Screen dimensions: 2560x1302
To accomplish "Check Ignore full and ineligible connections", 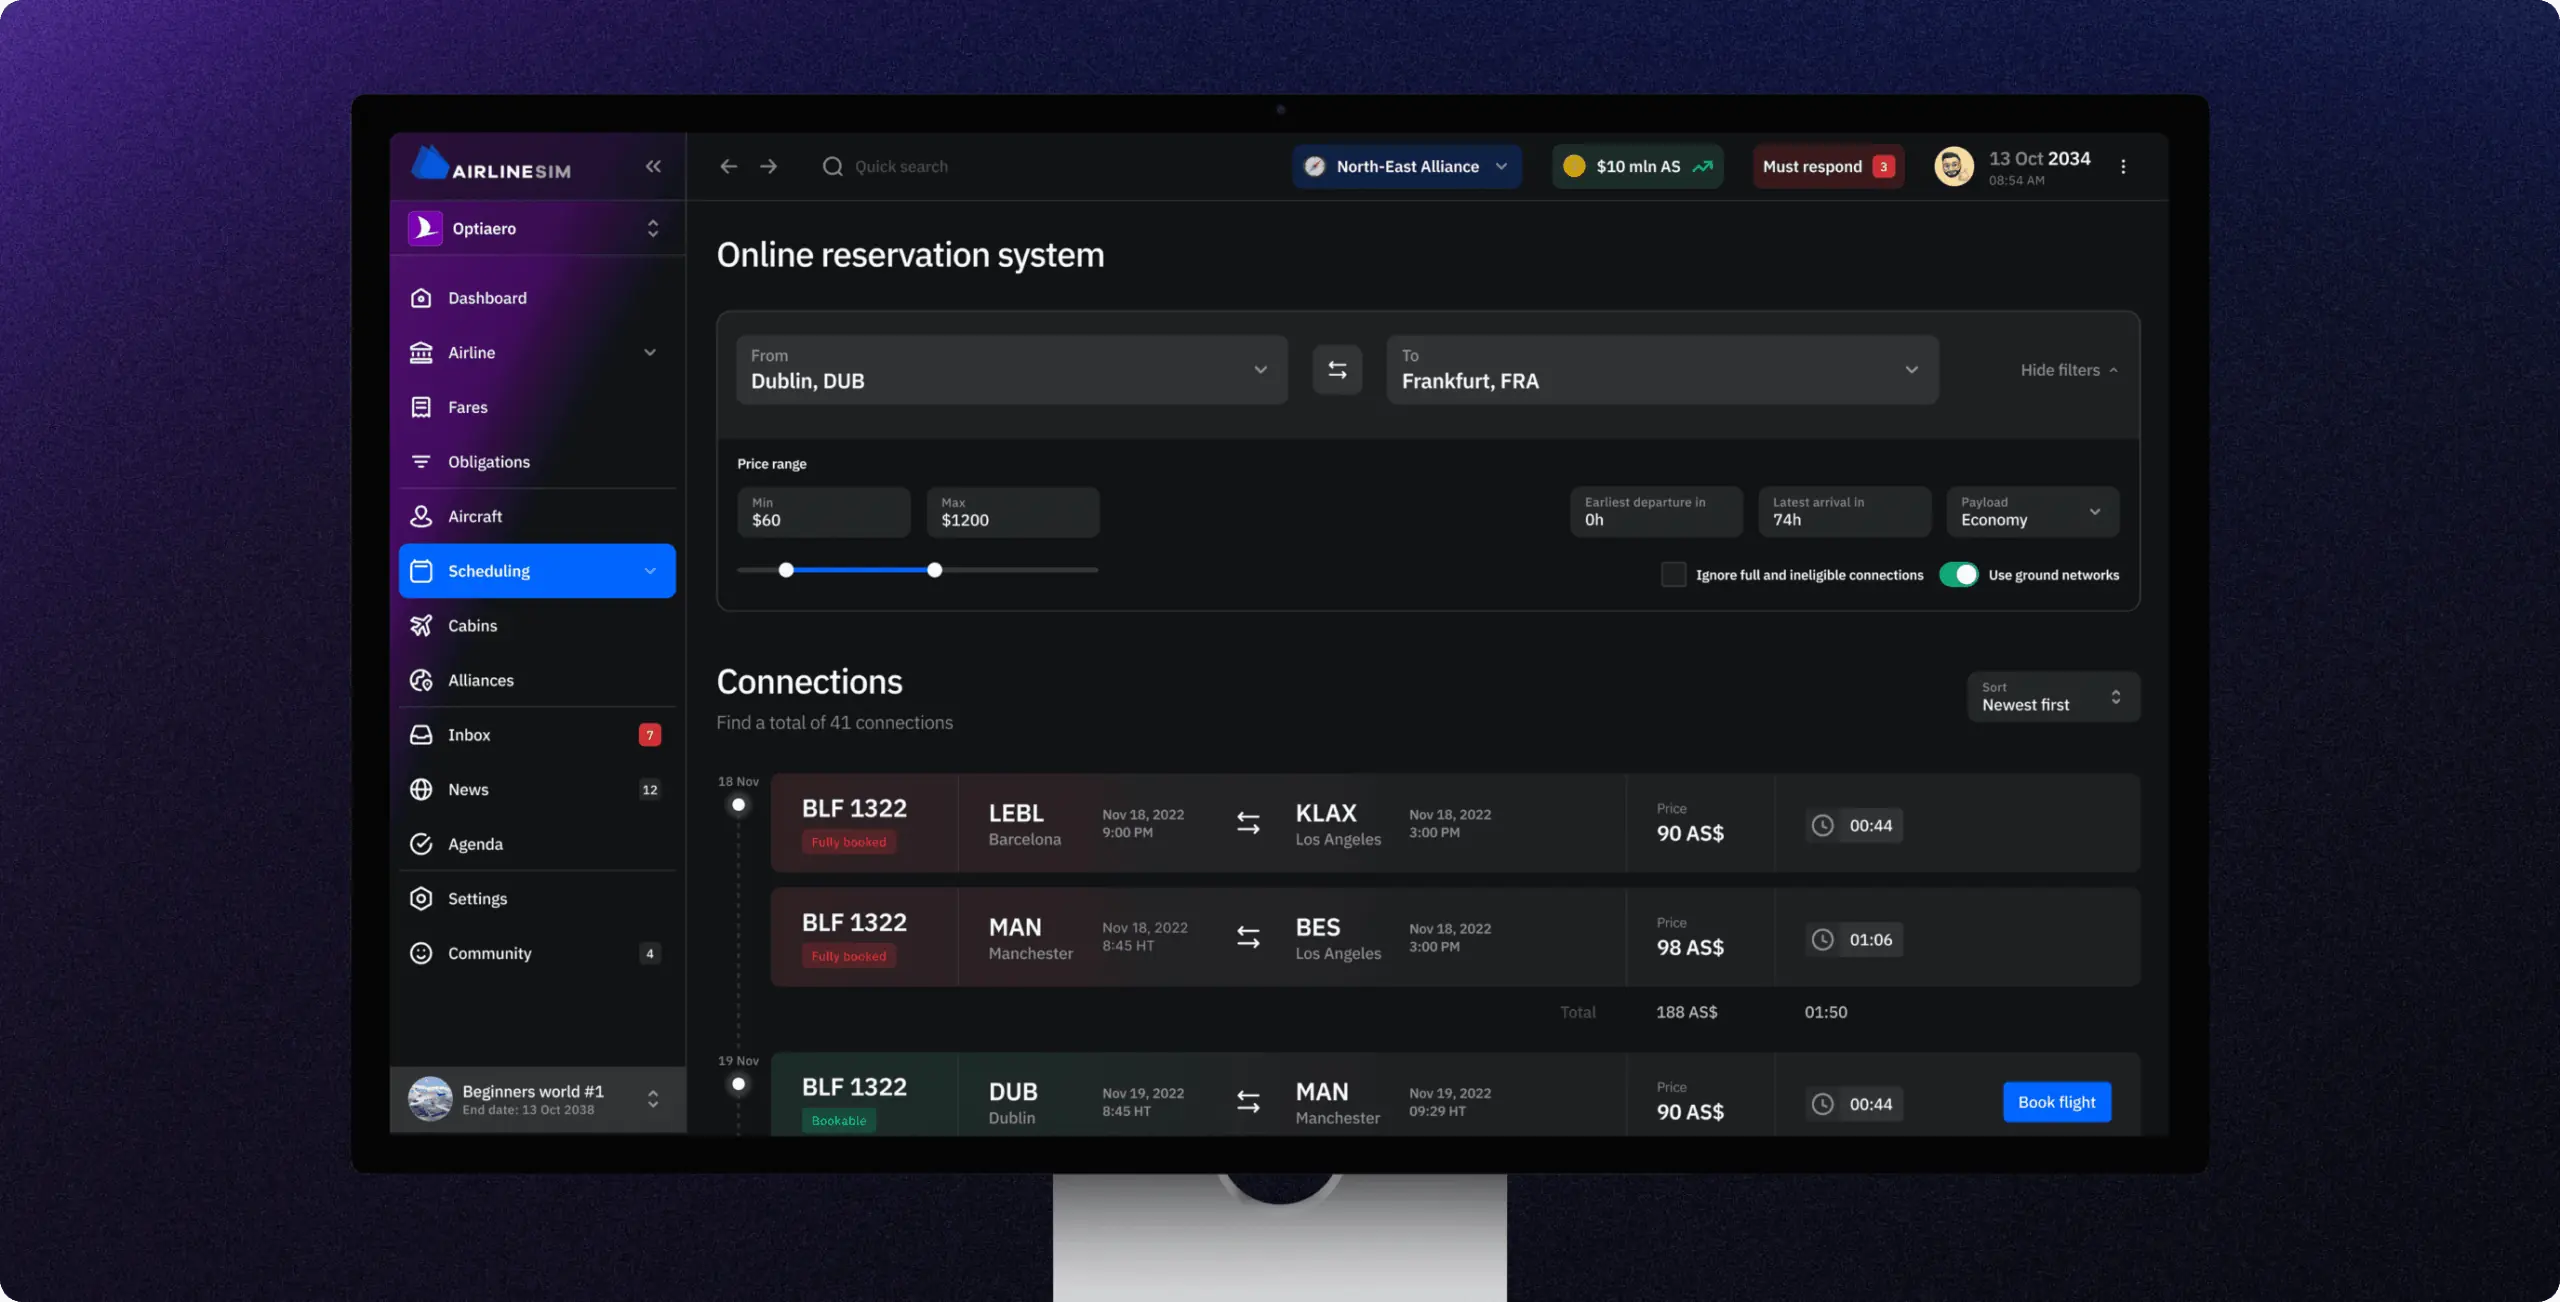I will point(1673,575).
